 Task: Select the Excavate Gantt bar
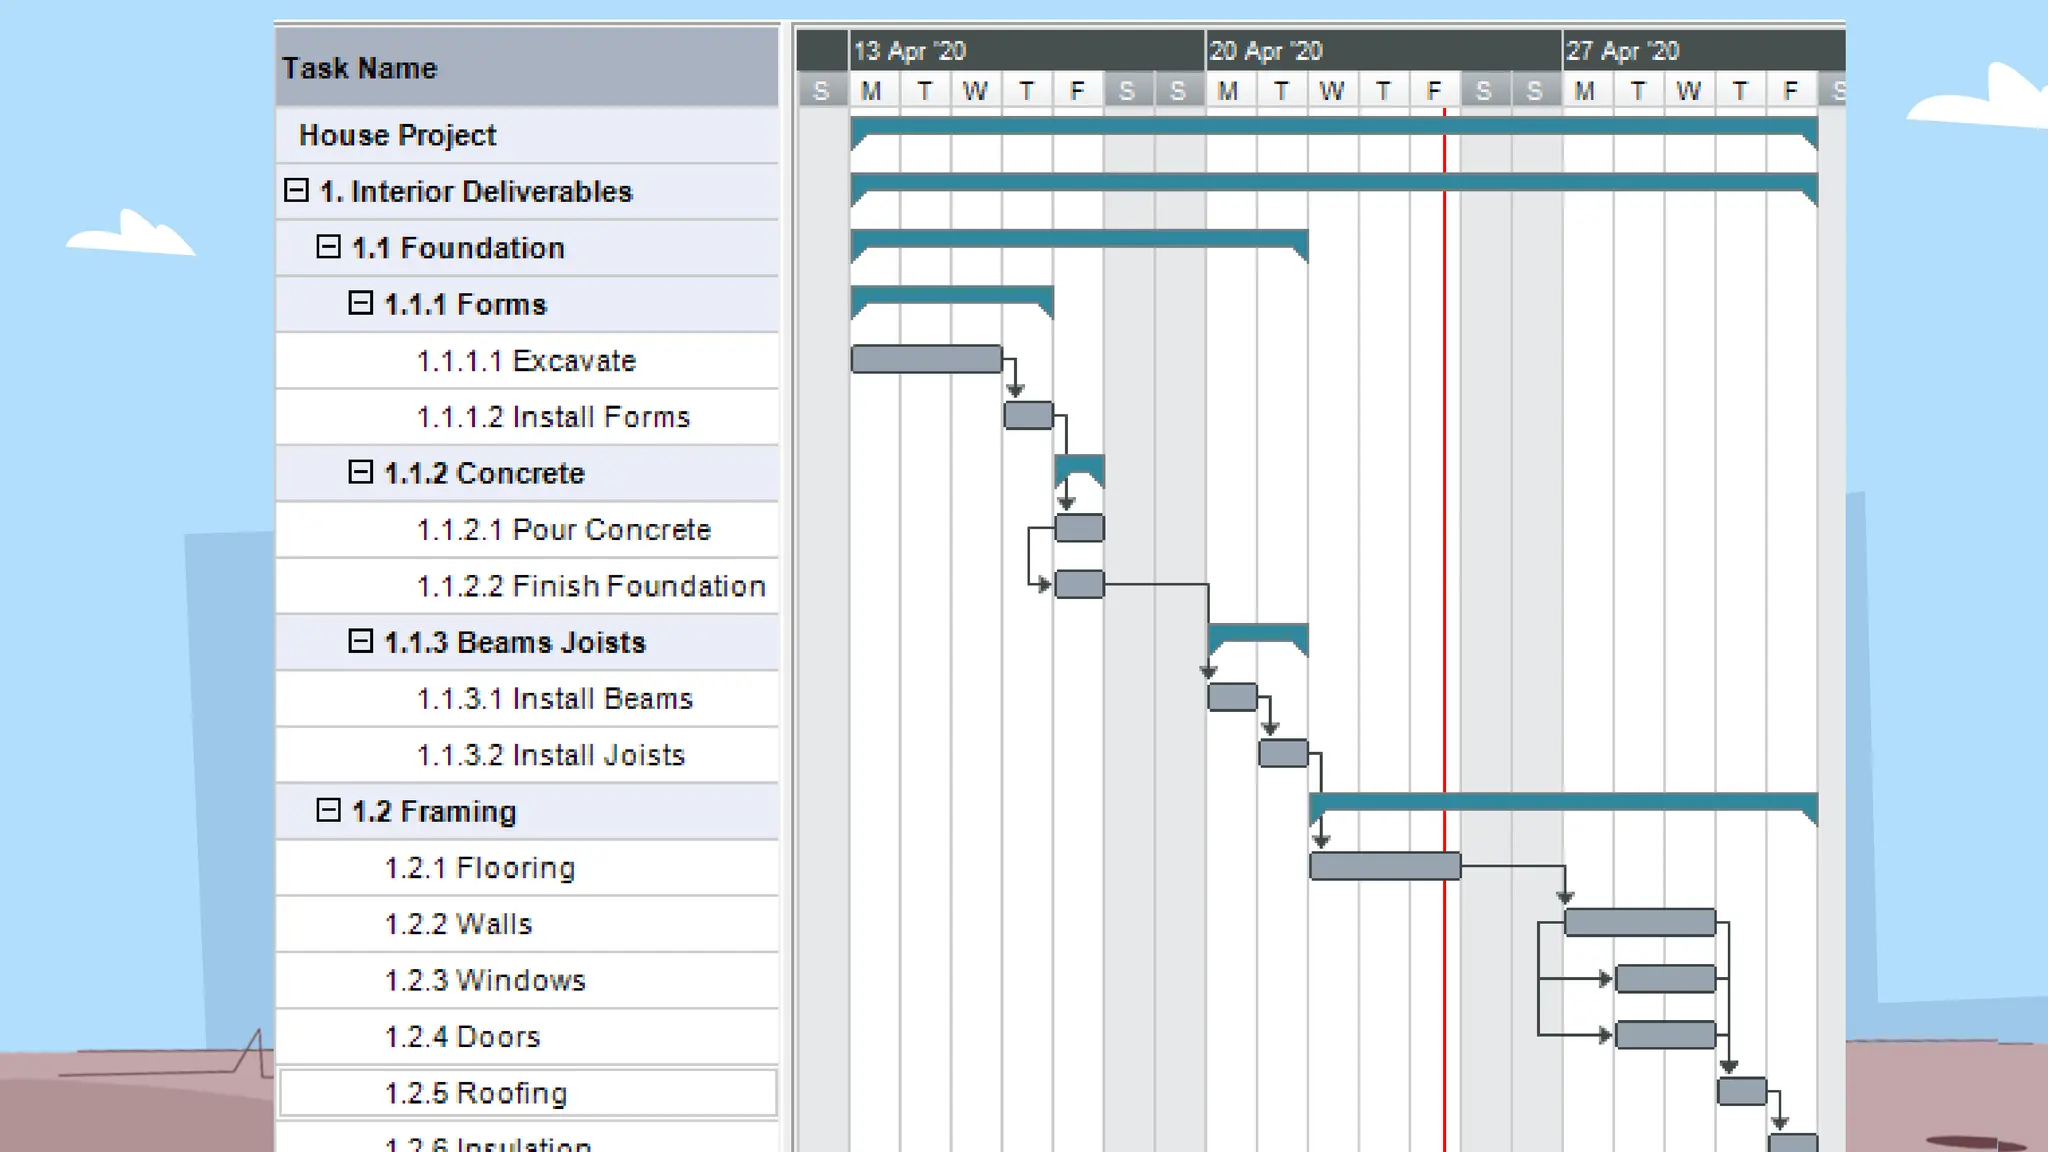click(x=926, y=359)
